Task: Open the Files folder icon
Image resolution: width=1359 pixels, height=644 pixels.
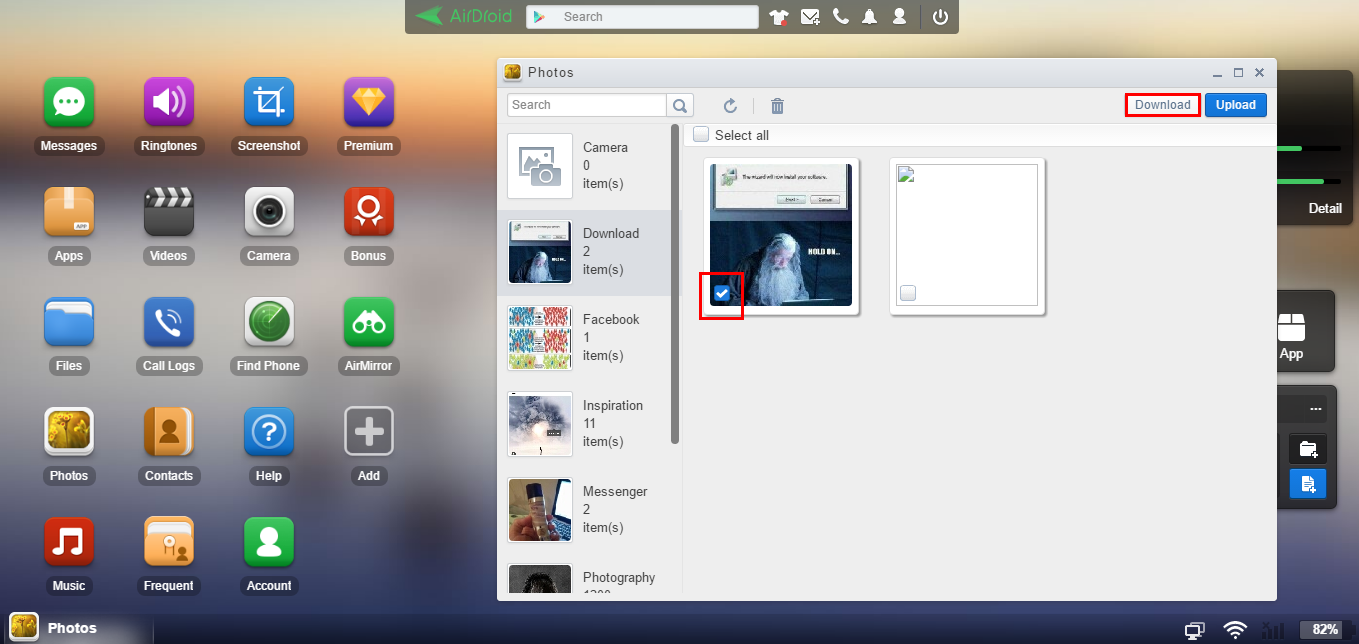Action: 69,322
